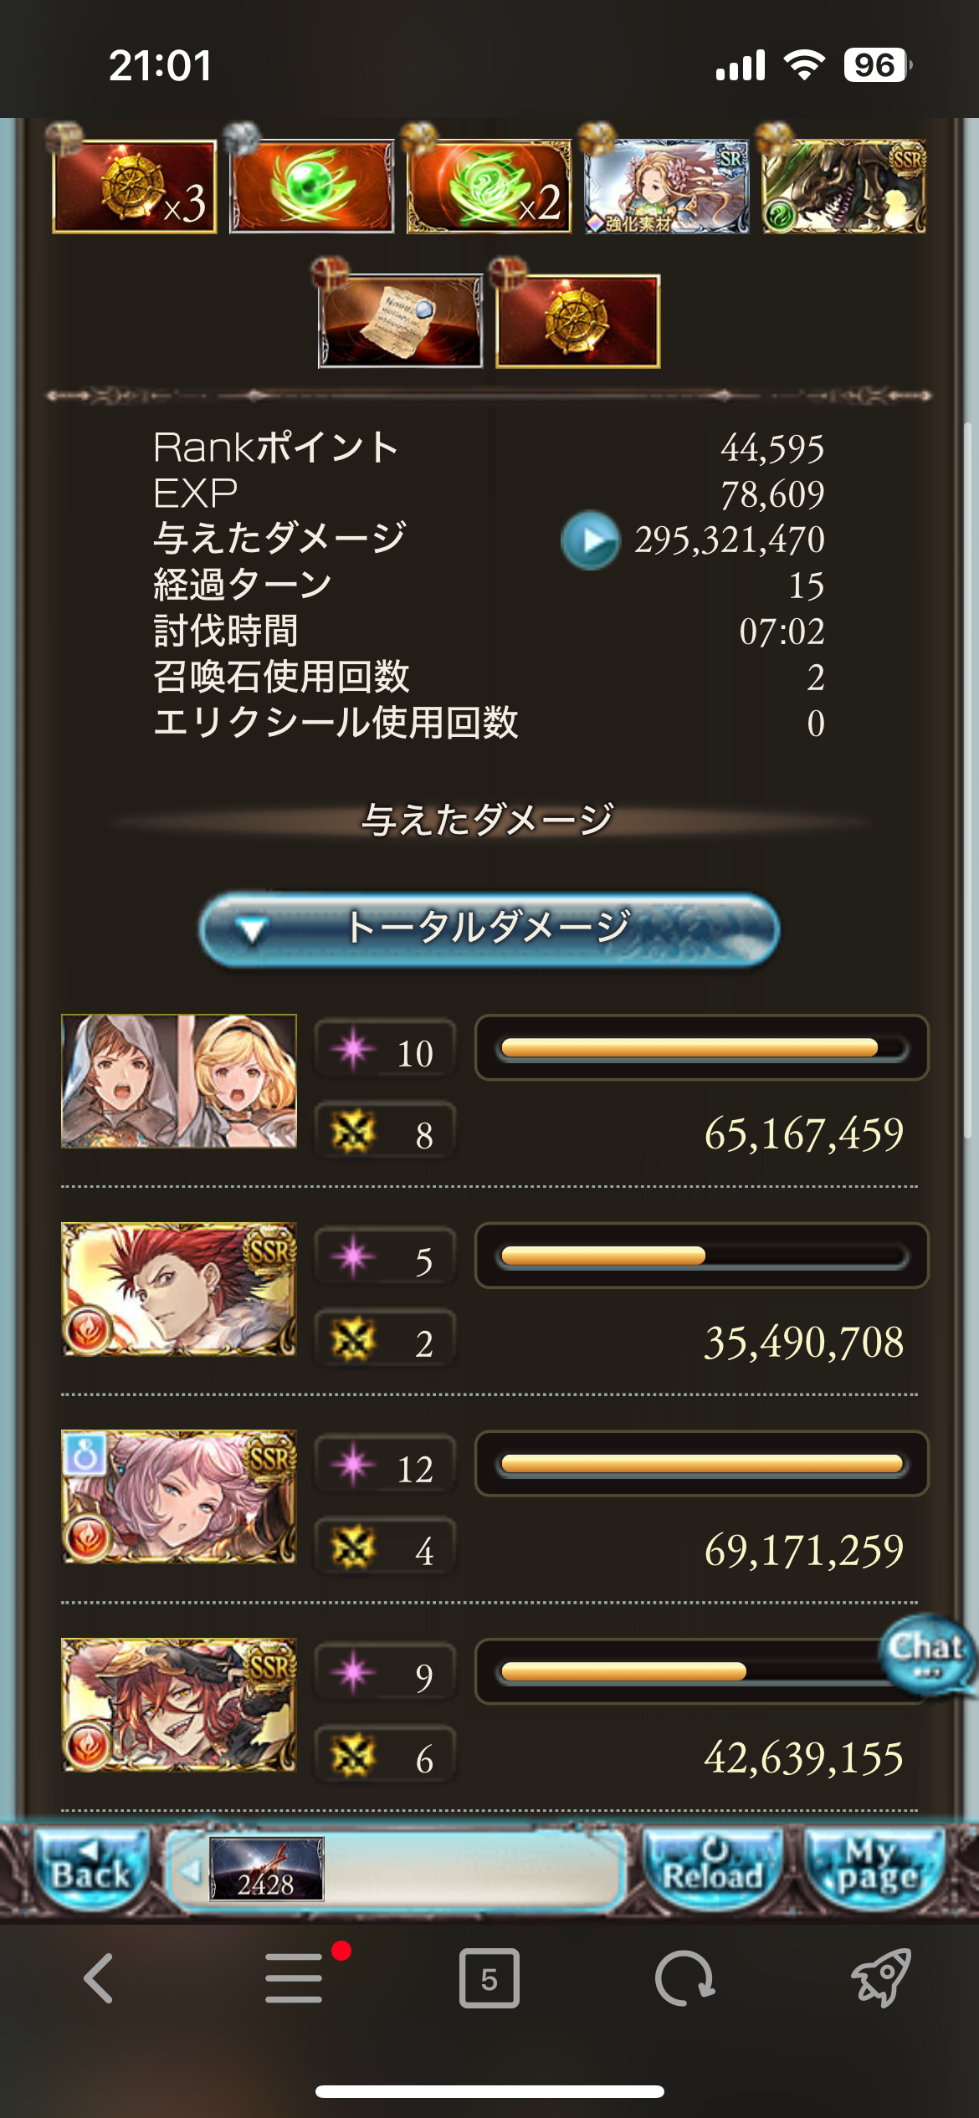The height and width of the screenshot is (2118, 979).
Task: Expand the arrow left of 2428 thumbnail
Action: click(190, 1869)
